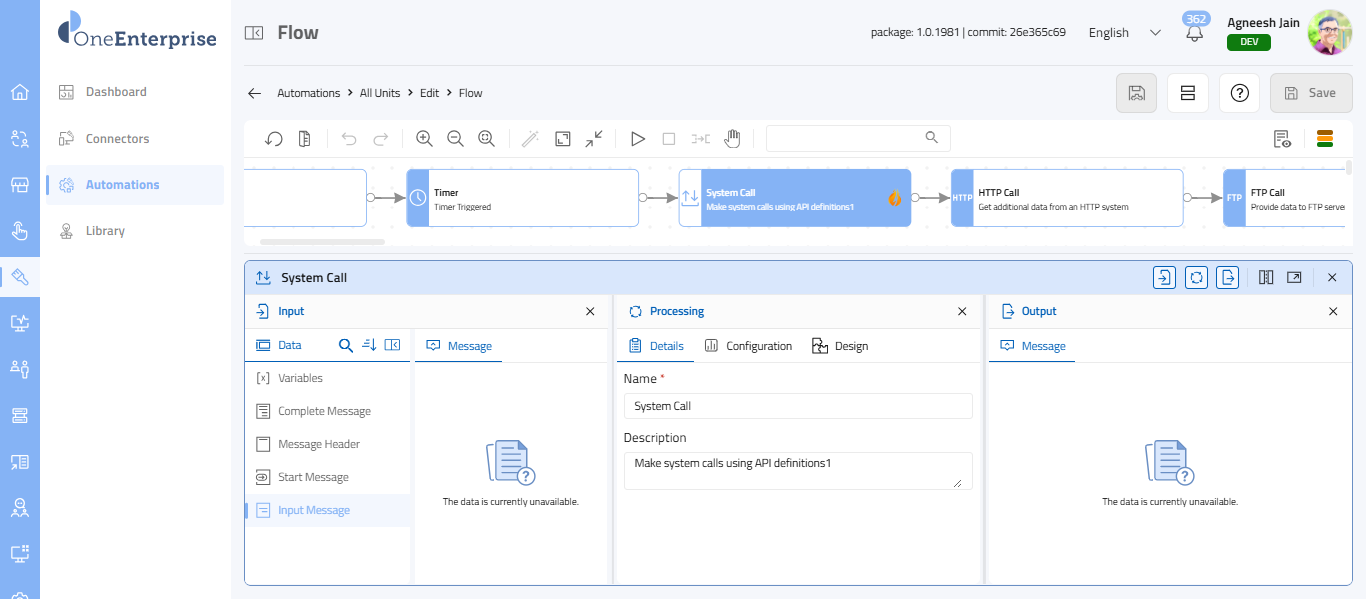
Task: Click the help question mark icon
Action: 1239,93
